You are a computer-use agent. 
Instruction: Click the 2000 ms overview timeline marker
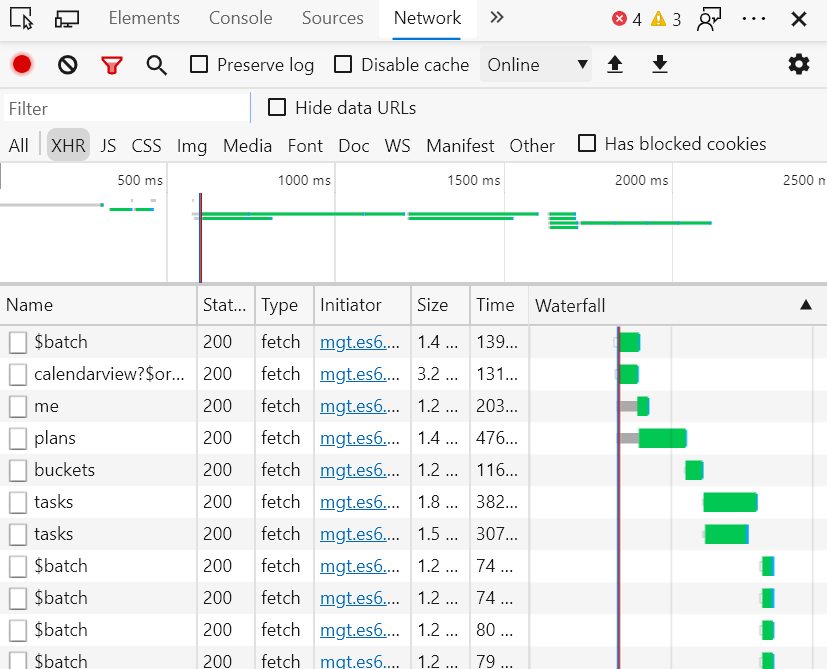pos(641,180)
